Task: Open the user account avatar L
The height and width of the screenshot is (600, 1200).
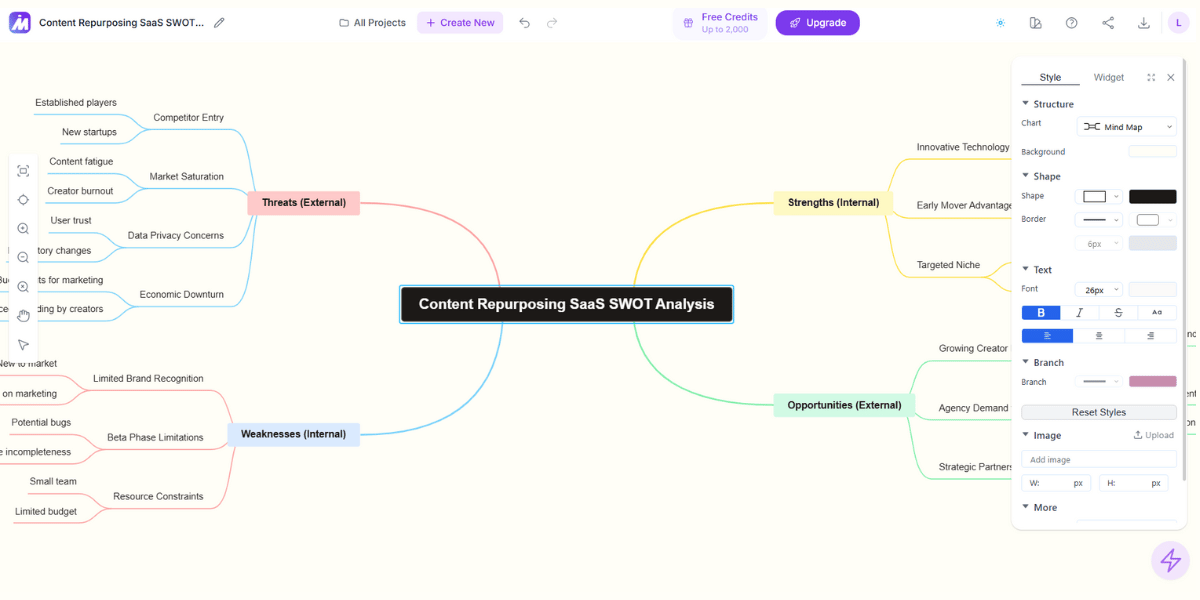Action: tap(1179, 23)
